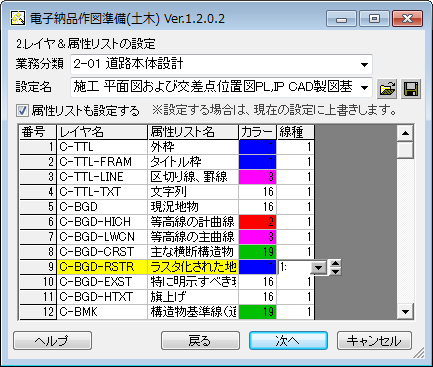Select the C-BGD layer name cell

[x=102, y=207]
